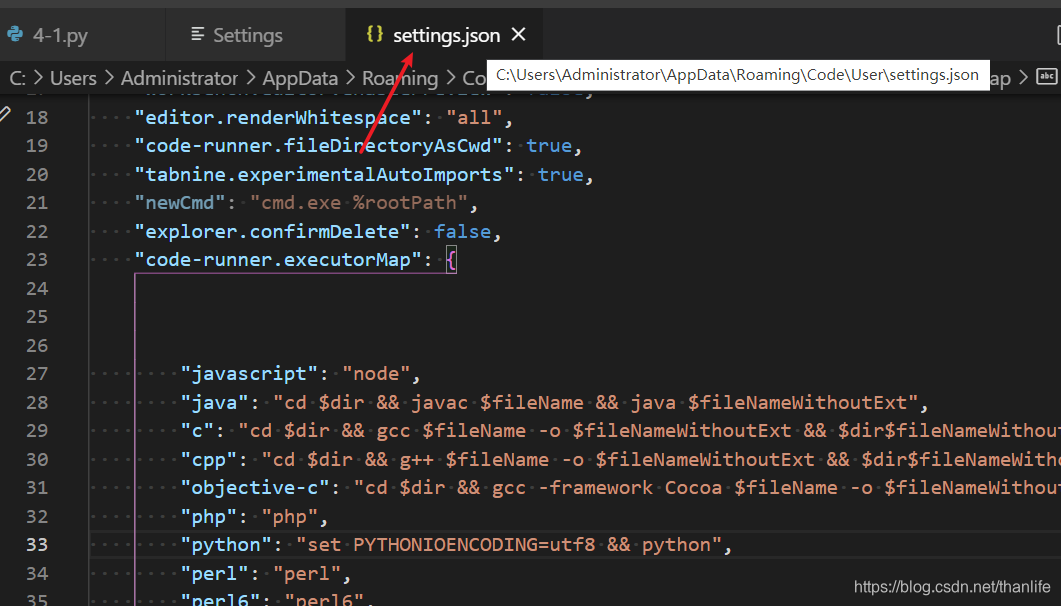The image size is (1061, 606).
Task: Expand the C: breadcrumb item
Action: point(17,77)
